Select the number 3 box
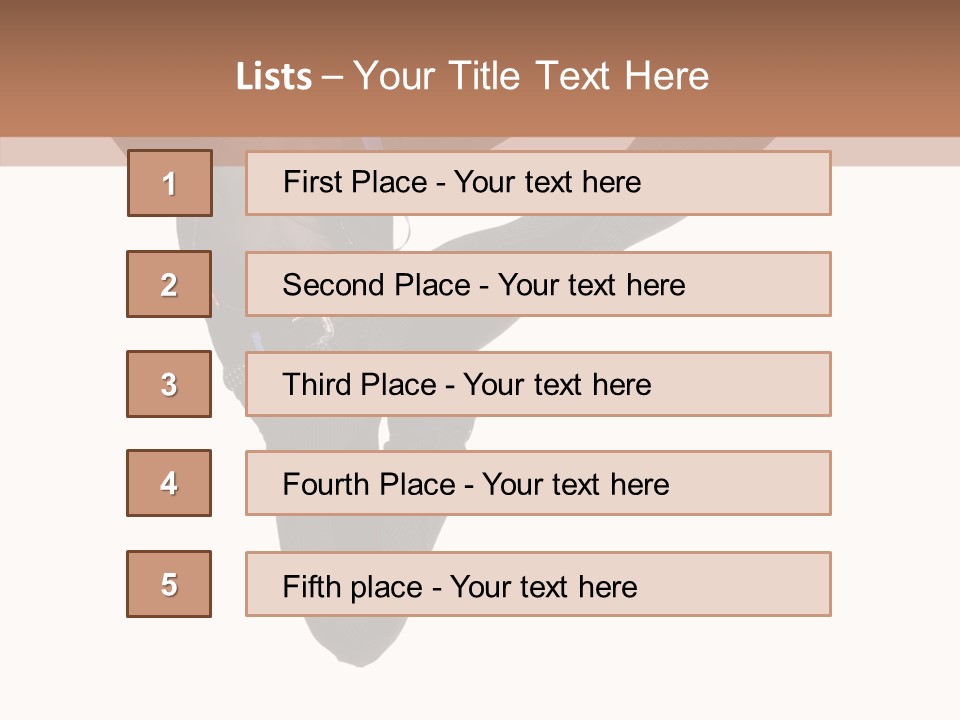Viewport: 960px width, 720px height. (x=169, y=384)
